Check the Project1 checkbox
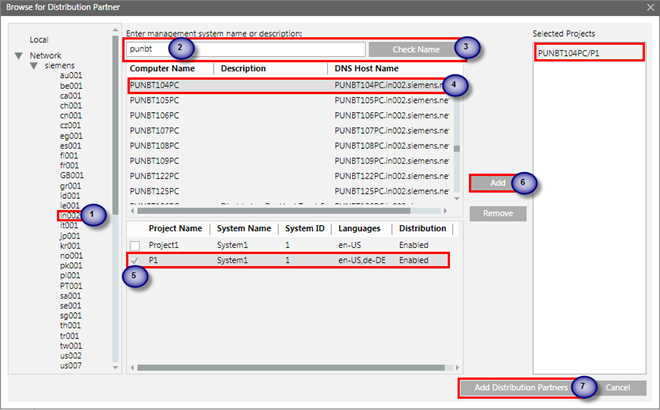The height and width of the screenshot is (410, 660). pos(135,245)
